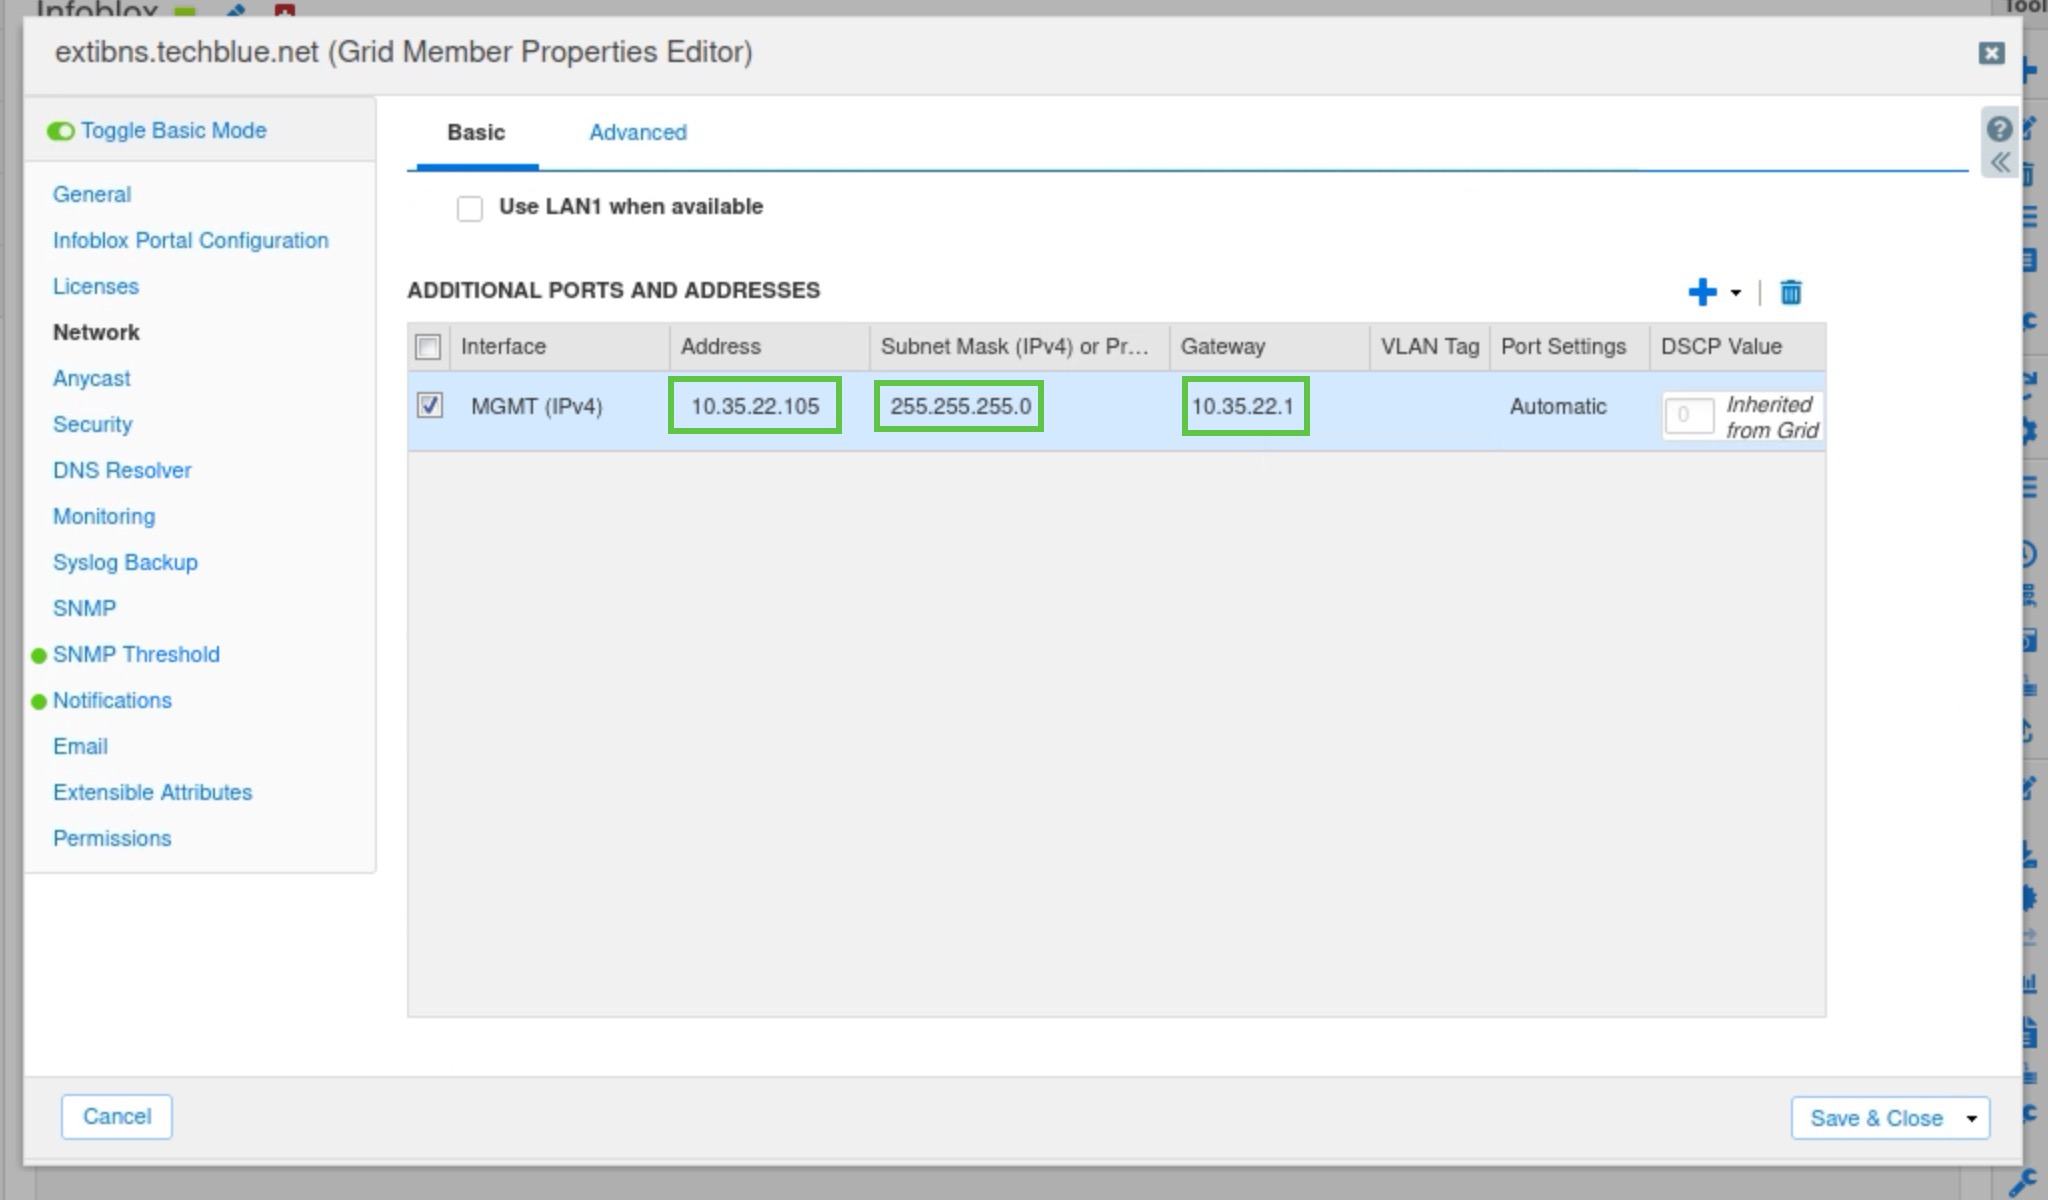Click the trash delete icon
The height and width of the screenshot is (1200, 2048).
[x=1790, y=292]
